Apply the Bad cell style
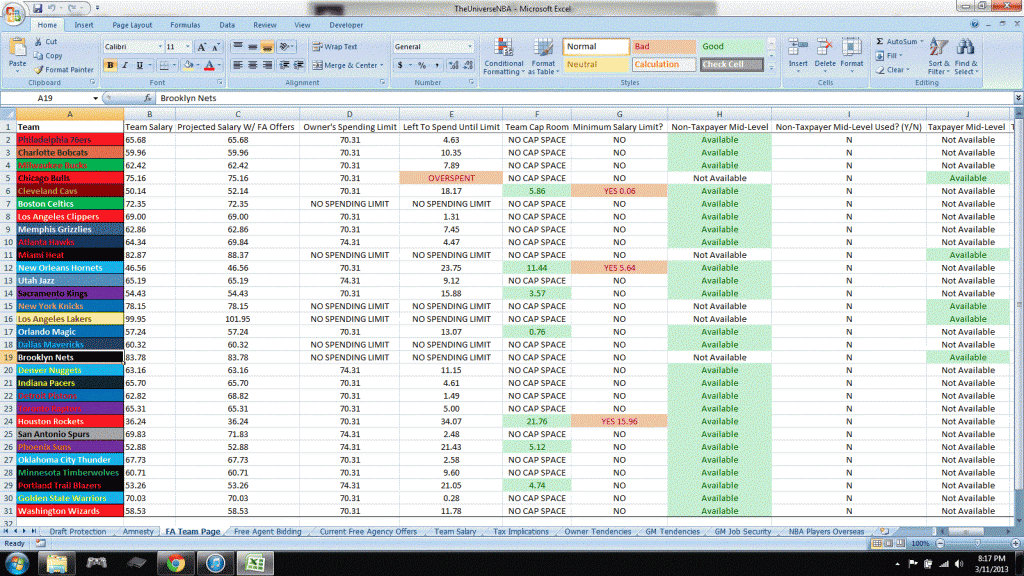 [x=664, y=46]
